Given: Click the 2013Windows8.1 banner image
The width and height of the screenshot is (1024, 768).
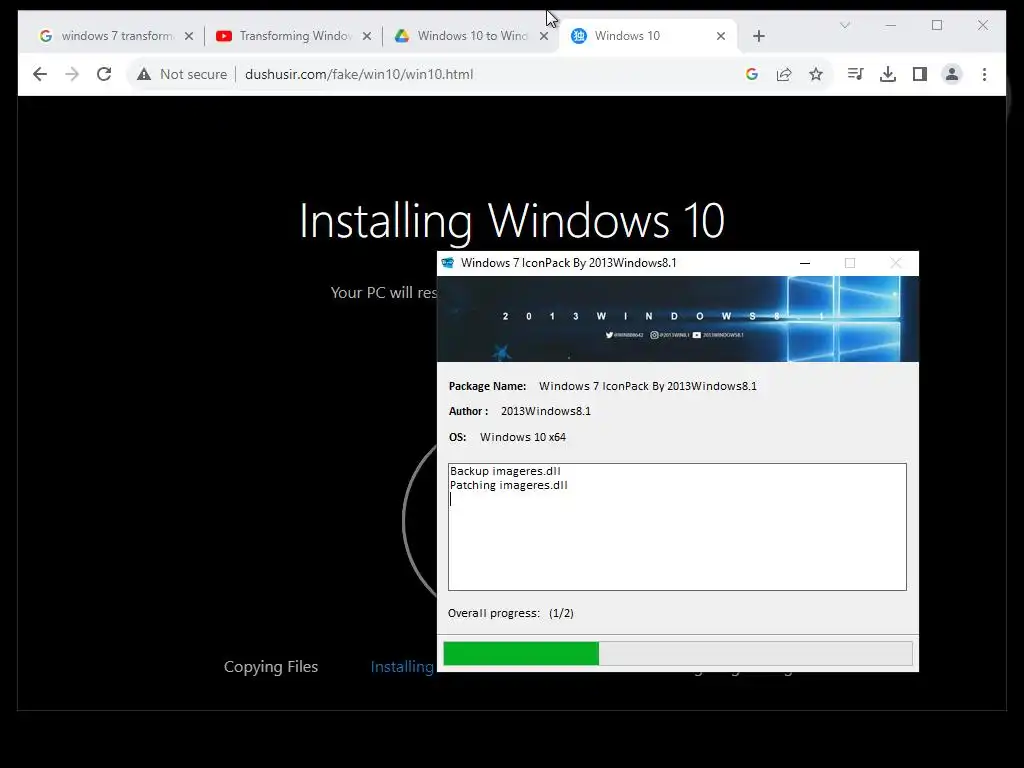Looking at the screenshot, I should [677, 319].
